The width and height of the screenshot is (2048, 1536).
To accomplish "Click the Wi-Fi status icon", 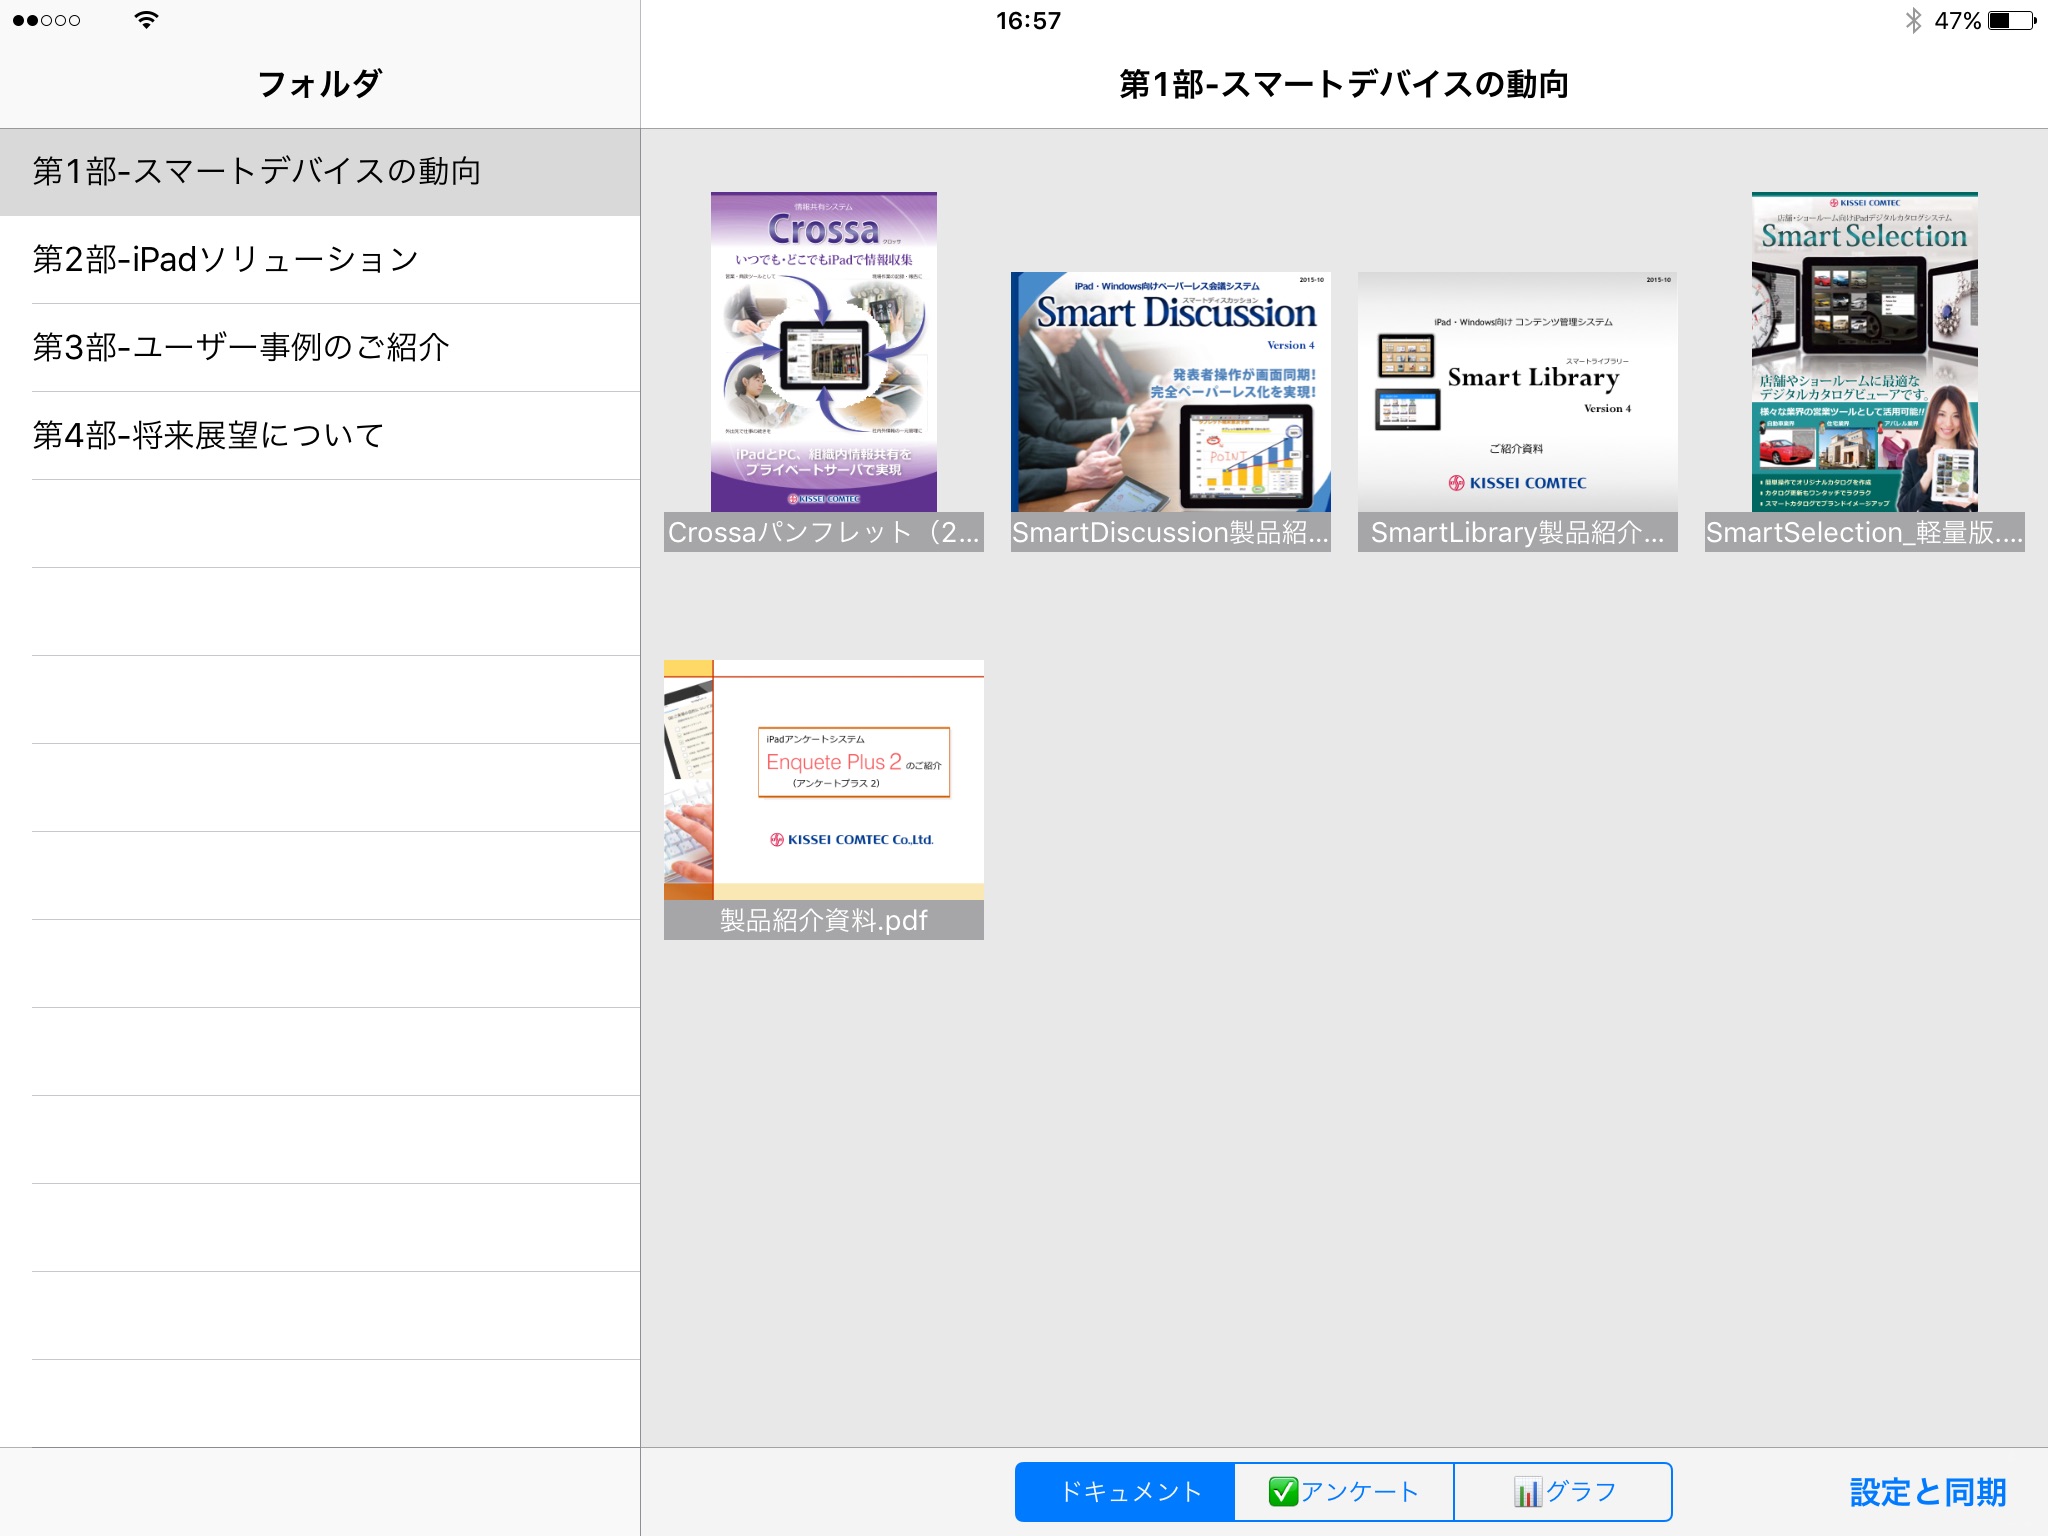I will coord(146,20).
